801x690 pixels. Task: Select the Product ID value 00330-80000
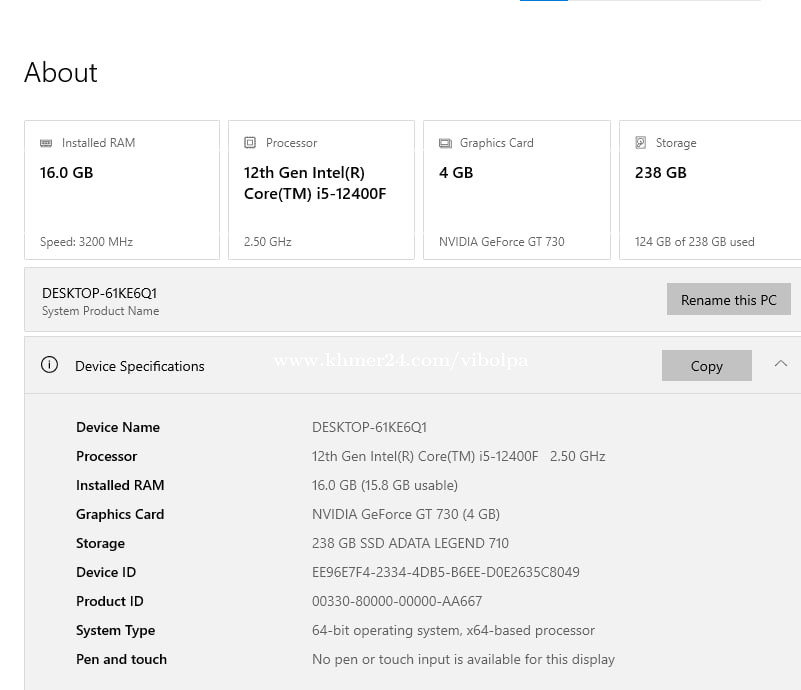point(397,601)
